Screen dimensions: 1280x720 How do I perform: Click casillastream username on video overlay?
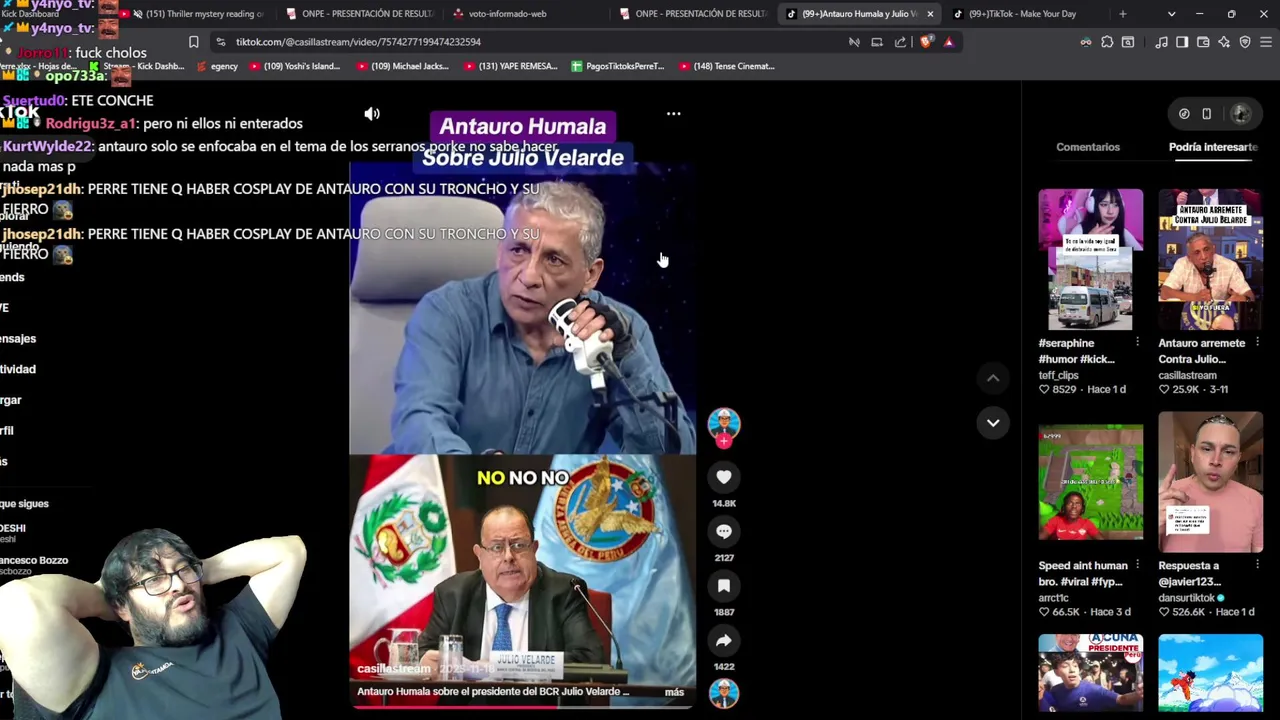(394, 669)
